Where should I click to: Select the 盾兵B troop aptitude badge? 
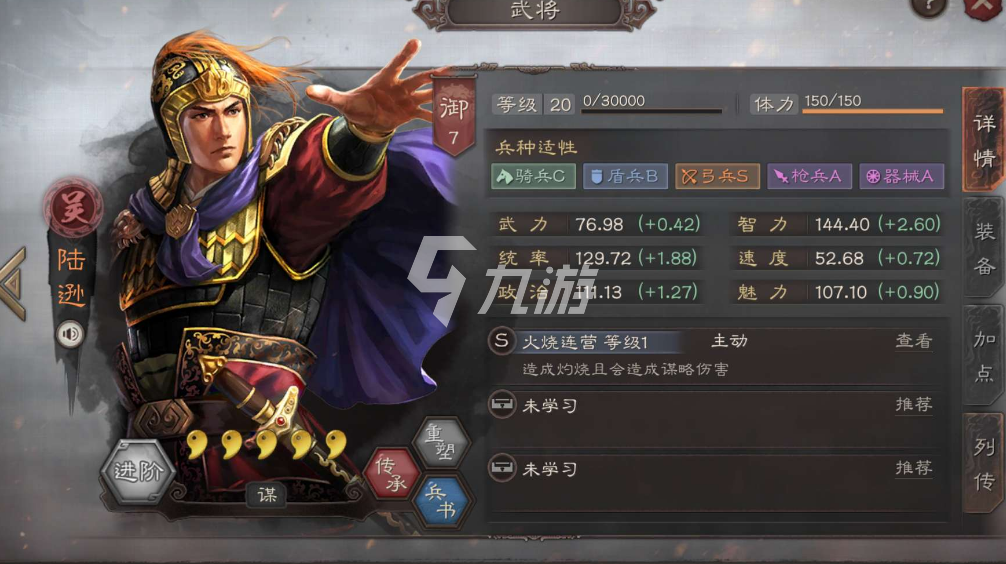625,176
